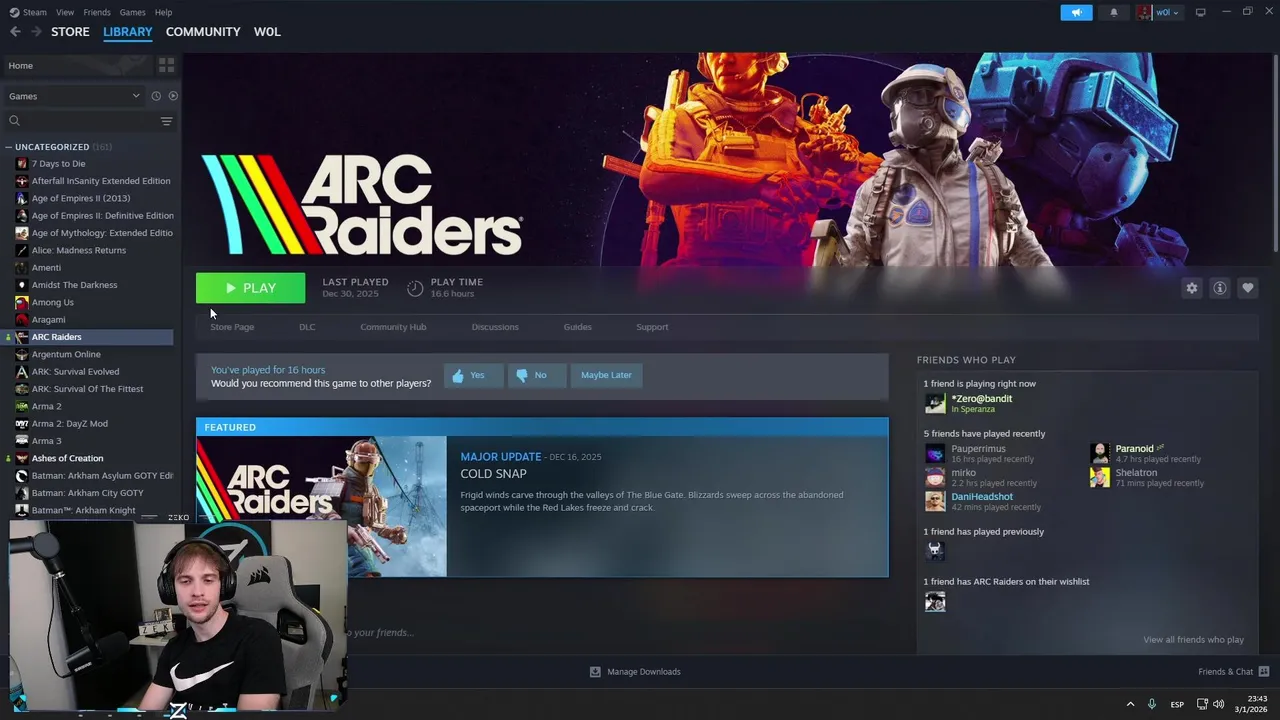The width and height of the screenshot is (1280, 720).
Task: Go to the STORE tab
Action: [x=70, y=32]
